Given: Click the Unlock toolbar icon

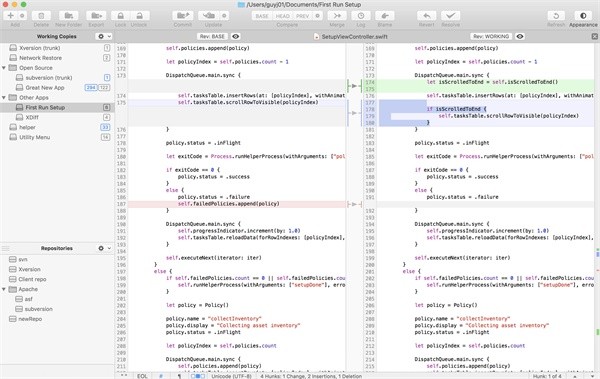Looking at the screenshot, I should tap(139, 16).
